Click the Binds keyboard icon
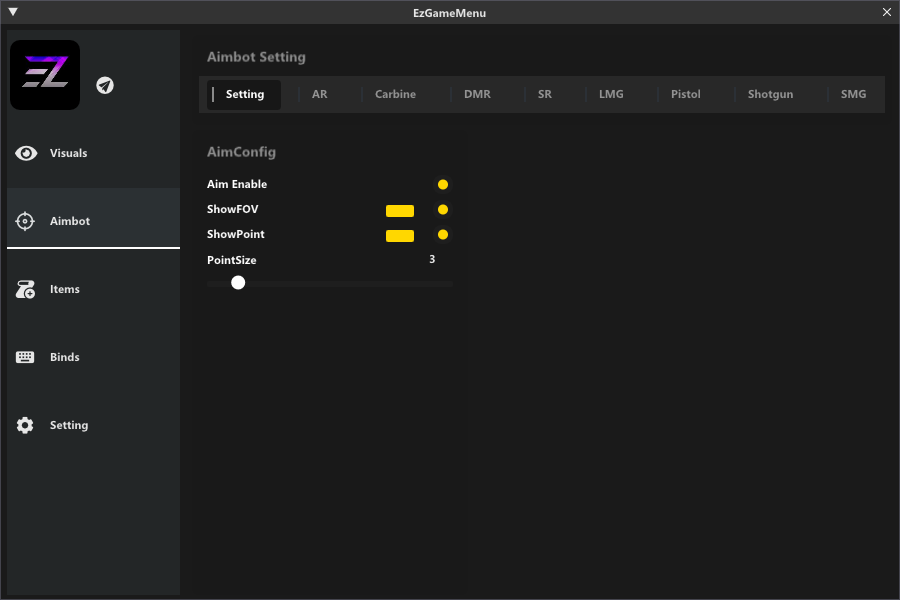900x600 pixels. click(x=25, y=357)
